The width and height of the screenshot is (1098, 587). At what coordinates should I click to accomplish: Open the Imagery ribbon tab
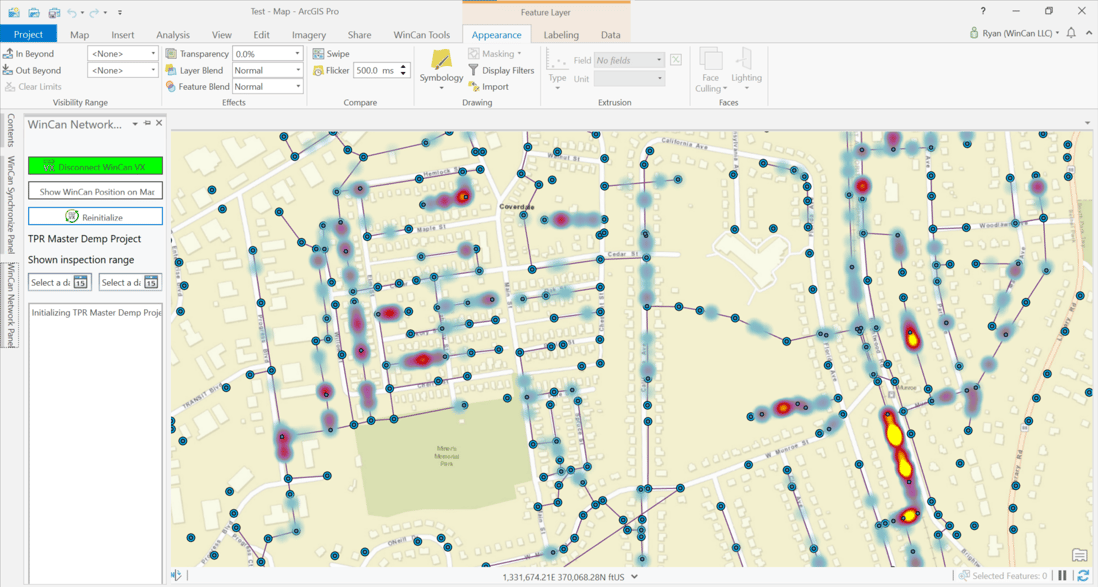(x=309, y=33)
